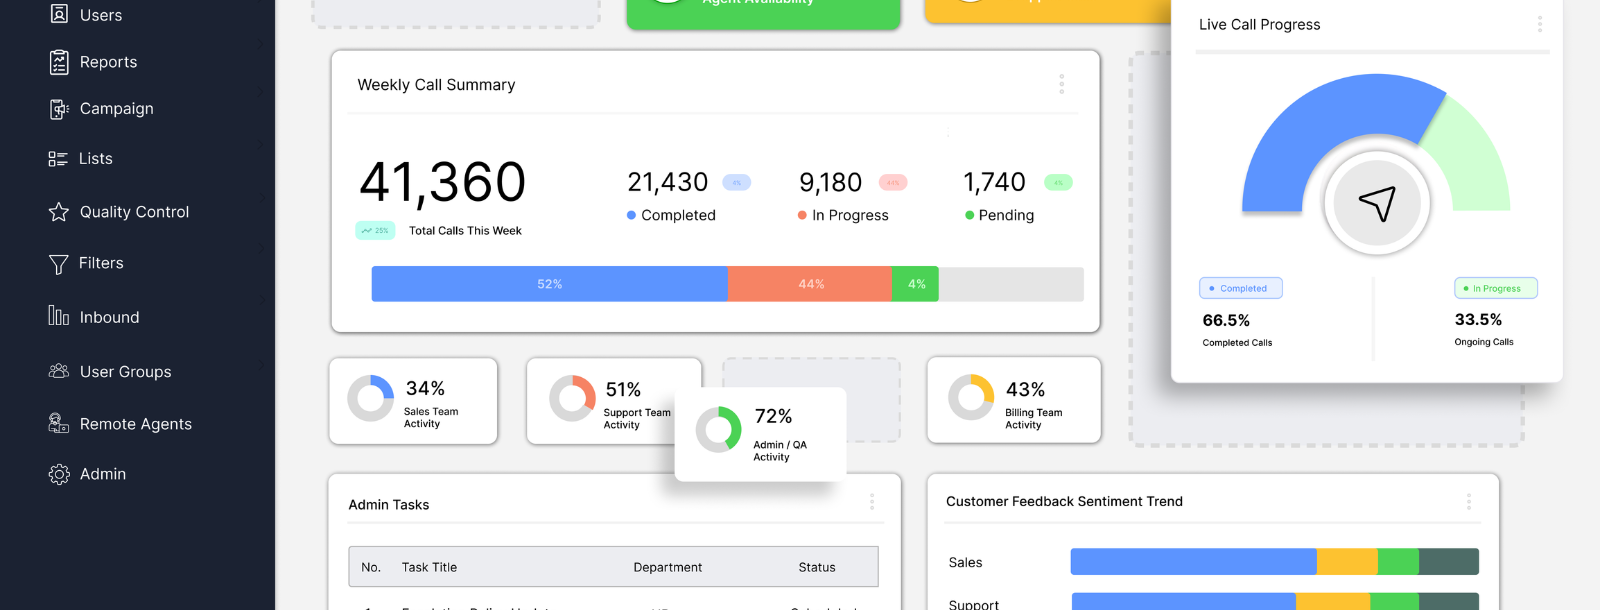Click the Inbound bars icon
The image size is (1600, 610).
click(59, 316)
